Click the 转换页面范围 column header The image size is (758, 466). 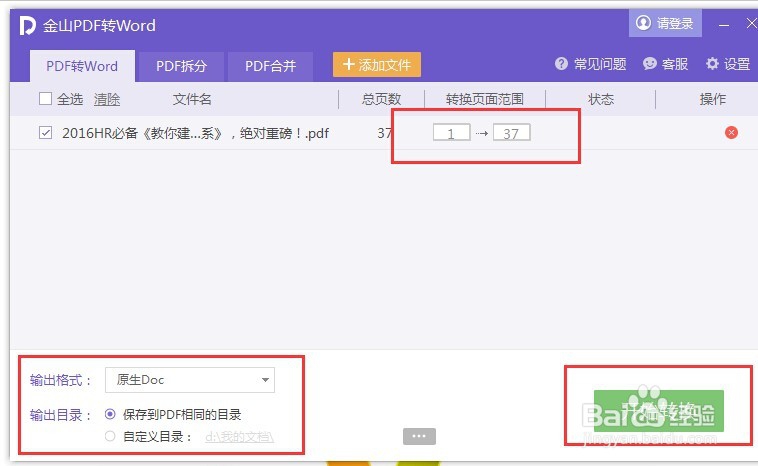[484, 100]
